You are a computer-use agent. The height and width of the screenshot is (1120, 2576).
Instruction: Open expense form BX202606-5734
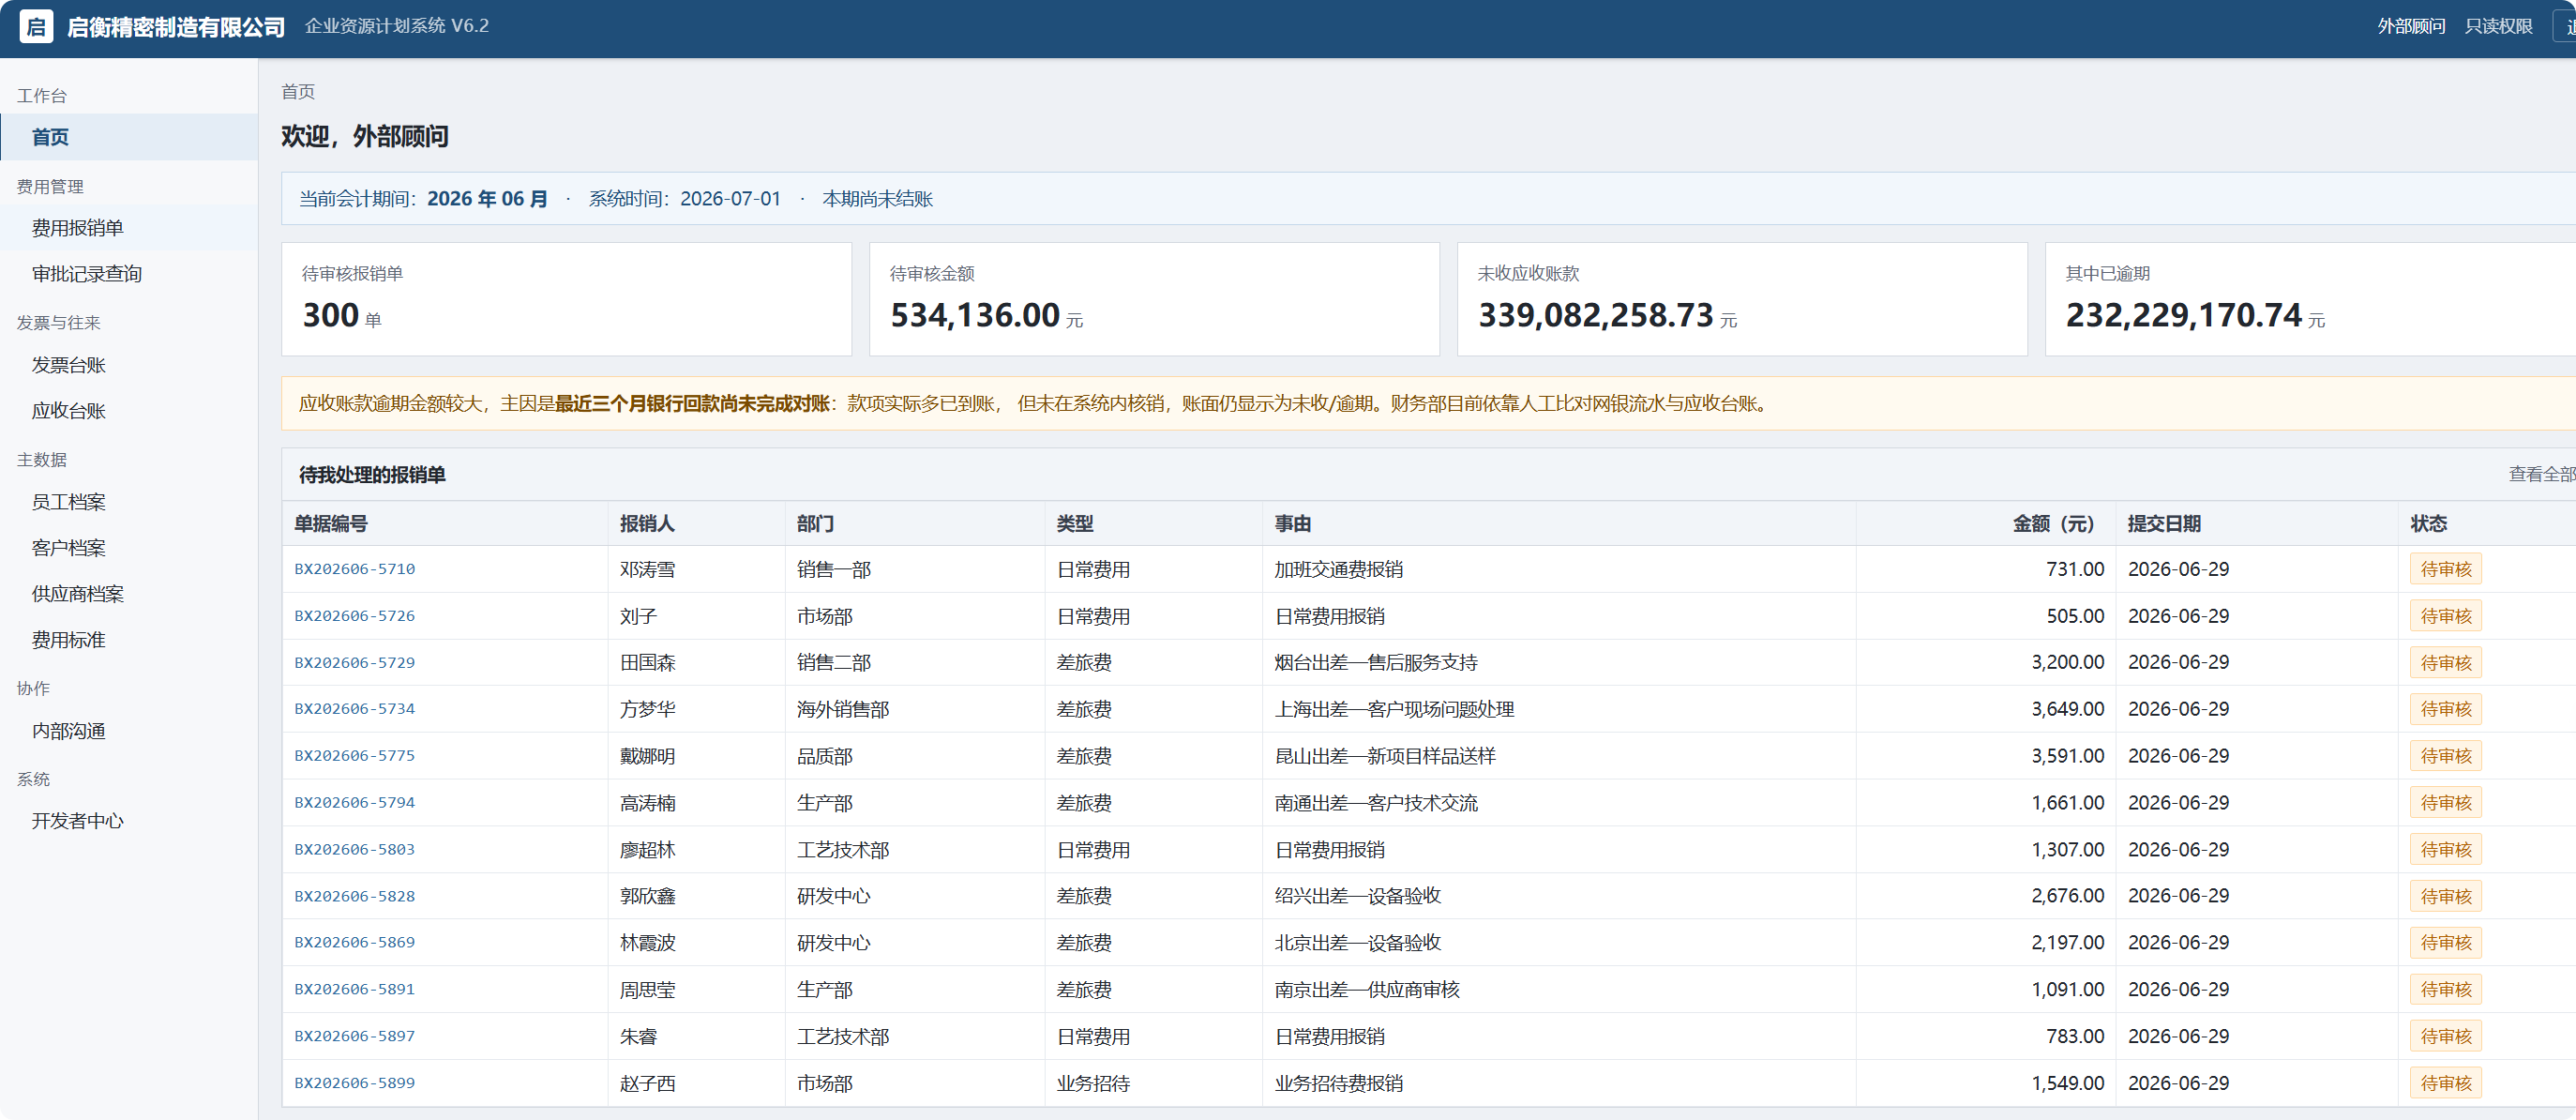pos(354,709)
